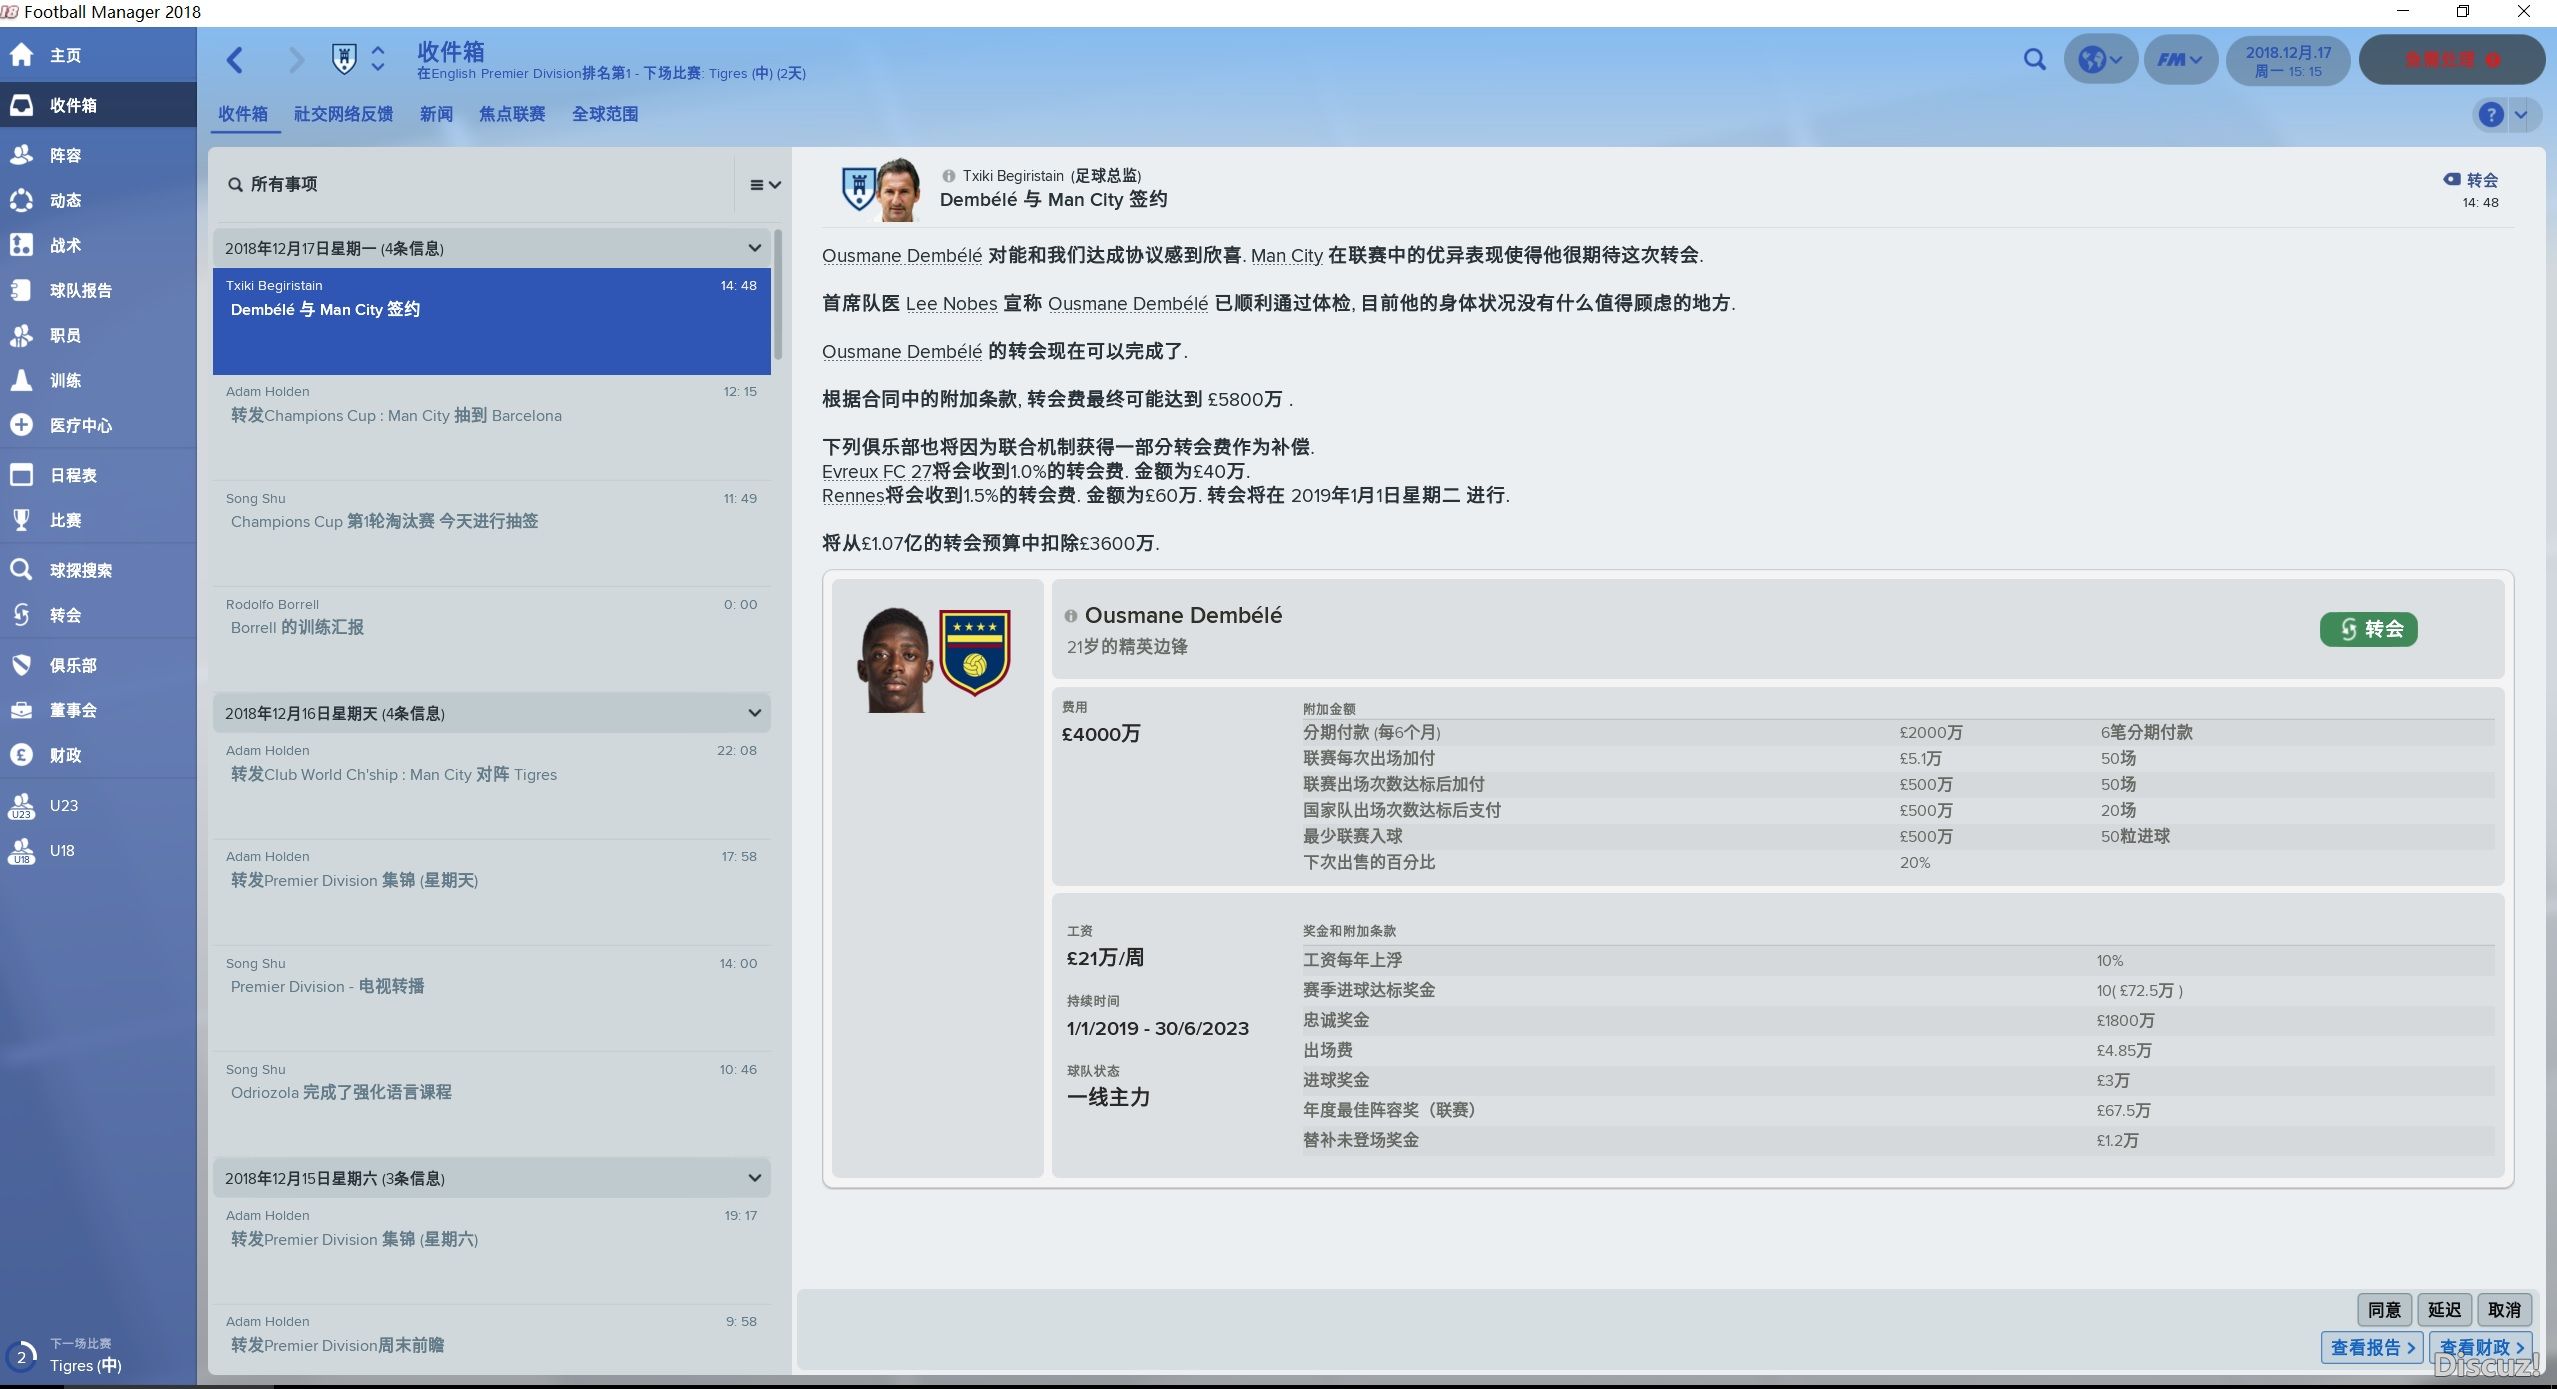Select the 收件箱 inbox sidebar icon
Image resolution: width=2557 pixels, height=1389 pixels.
pos(22,105)
